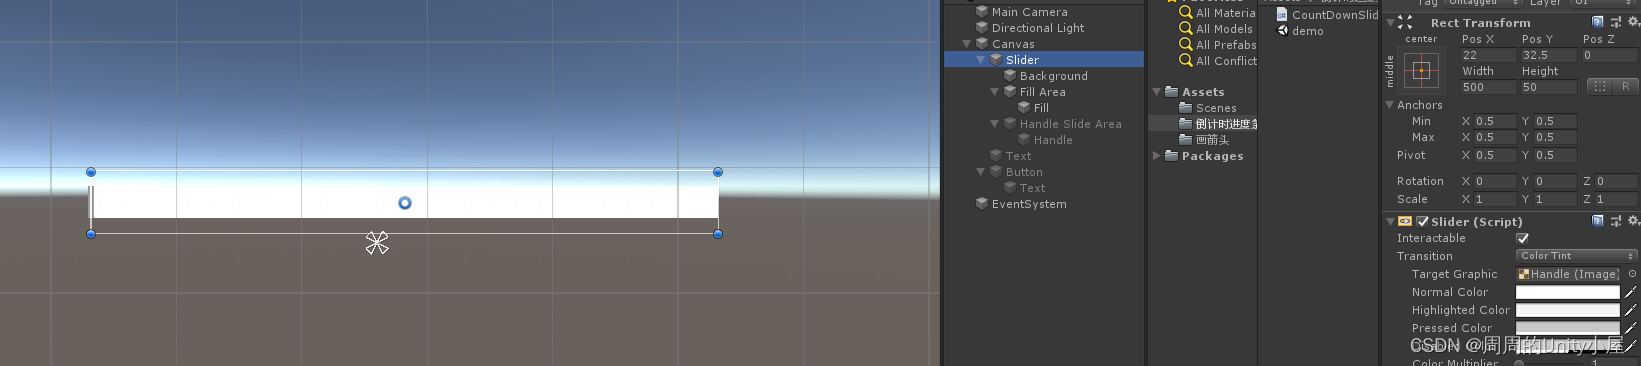Image resolution: width=1641 pixels, height=366 pixels.
Task: Click the Background object cube icon
Action: pyautogui.click(x=1010, y=76)
